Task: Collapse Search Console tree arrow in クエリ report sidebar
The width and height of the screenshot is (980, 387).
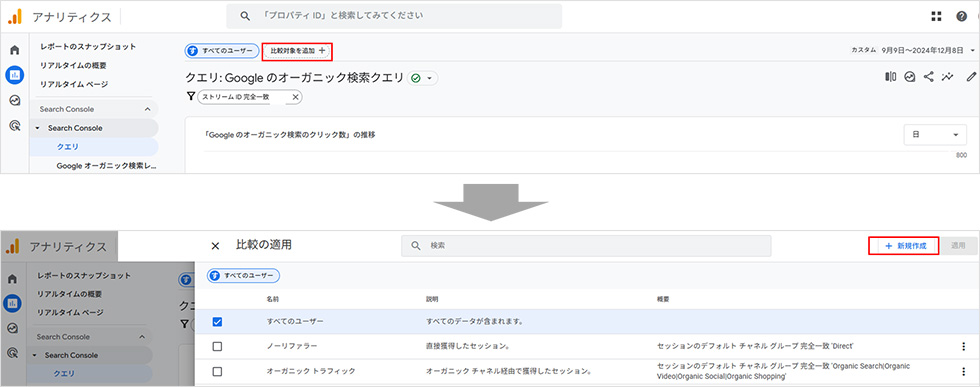Action: tap(37, 128)
